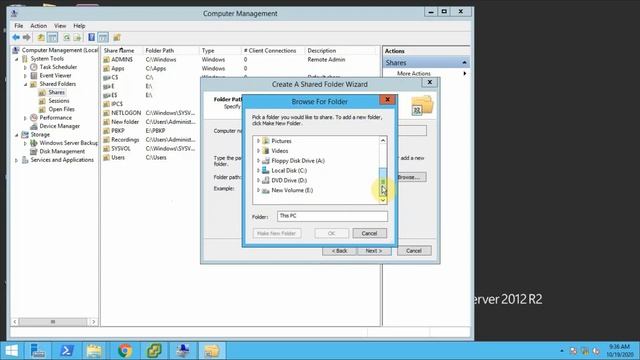Collapse the System Tools tree node
The height and width of the screenshot is (360, 640).
pyautogui.click(x=17, y=59)
